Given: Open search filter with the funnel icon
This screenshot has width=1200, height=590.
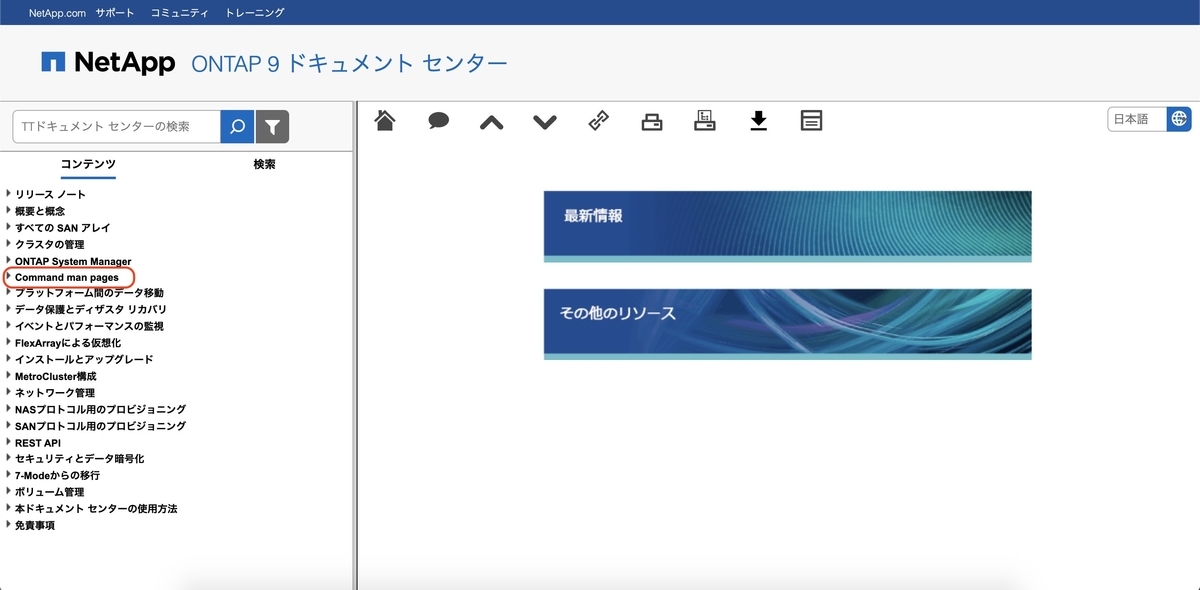Looking at the screenshot, I should click(272, 127).
